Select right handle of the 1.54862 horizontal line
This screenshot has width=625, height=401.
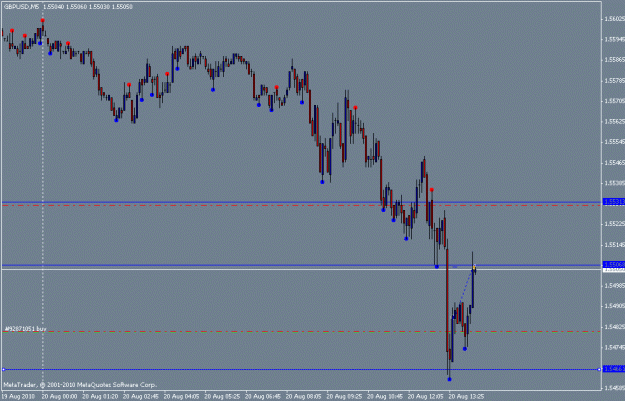point(599,370)
